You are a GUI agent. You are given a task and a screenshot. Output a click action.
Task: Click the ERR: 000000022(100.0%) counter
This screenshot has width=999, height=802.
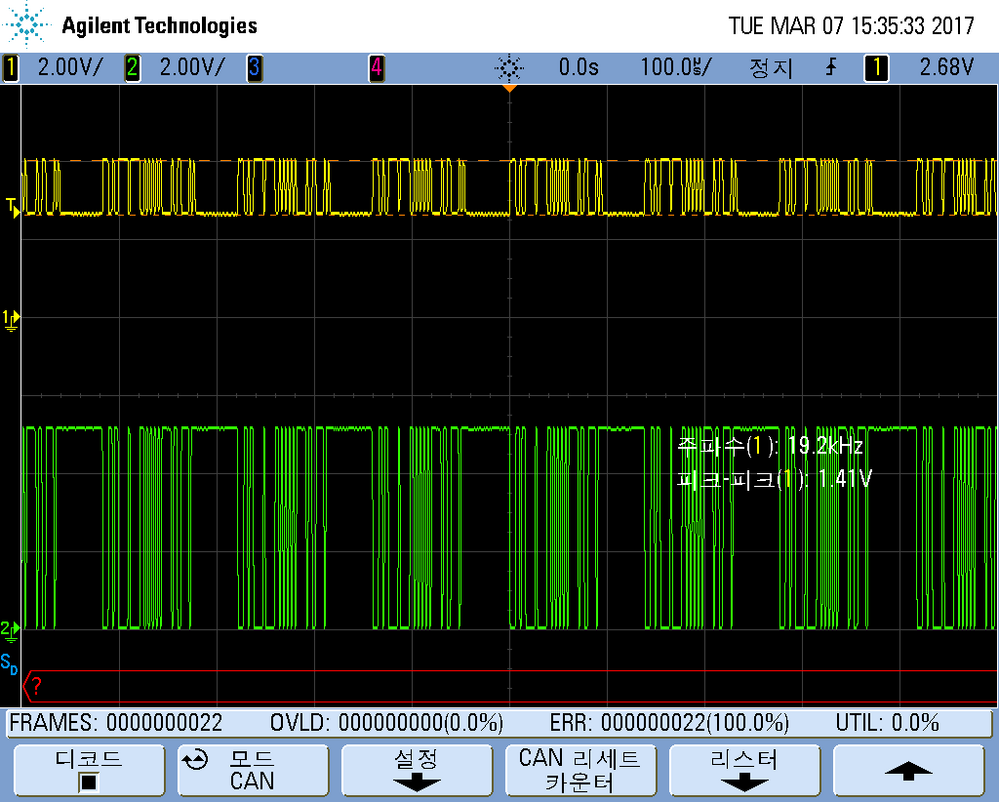point(670,723)
